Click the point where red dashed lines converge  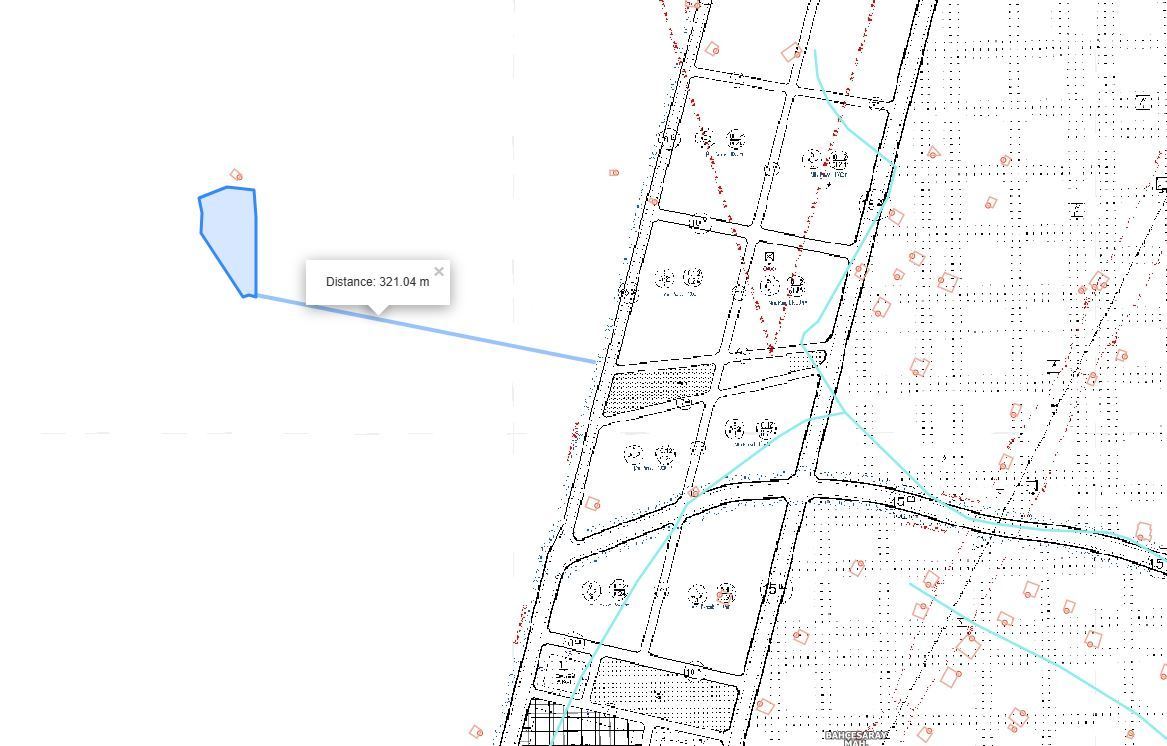point(771,348)
